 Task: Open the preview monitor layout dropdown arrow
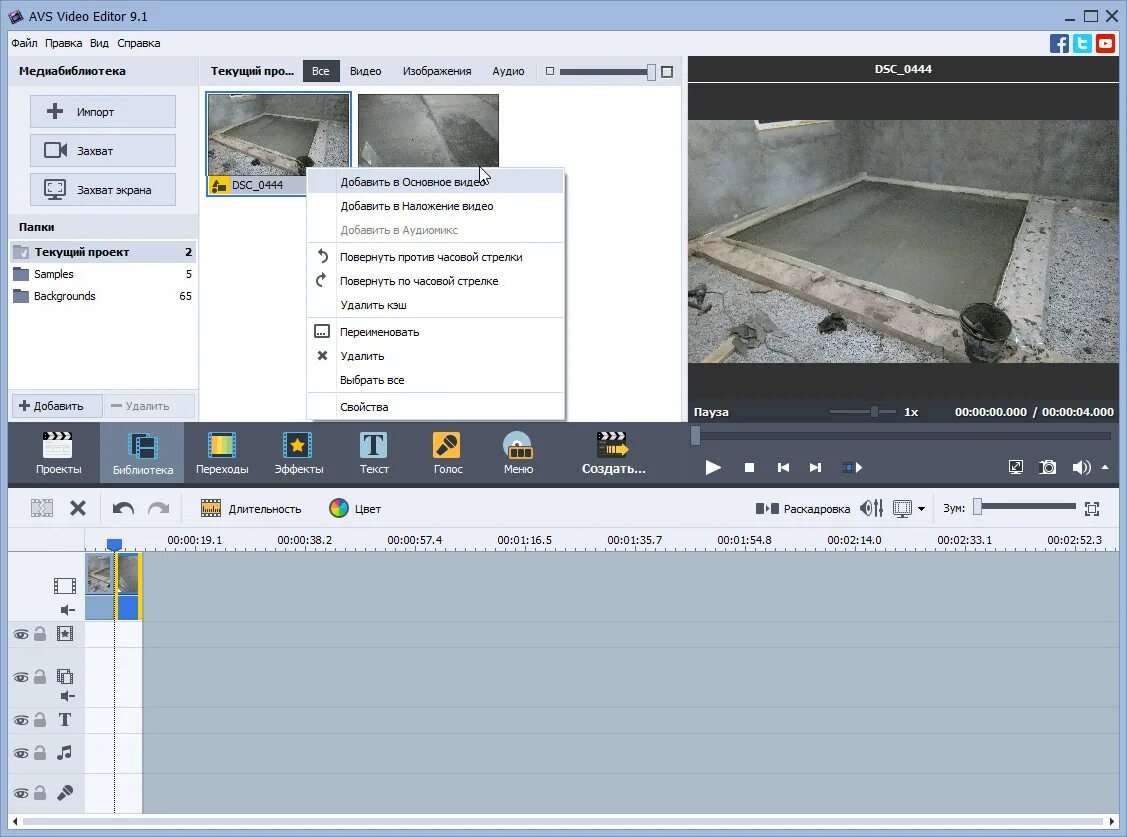click(921, 509)
